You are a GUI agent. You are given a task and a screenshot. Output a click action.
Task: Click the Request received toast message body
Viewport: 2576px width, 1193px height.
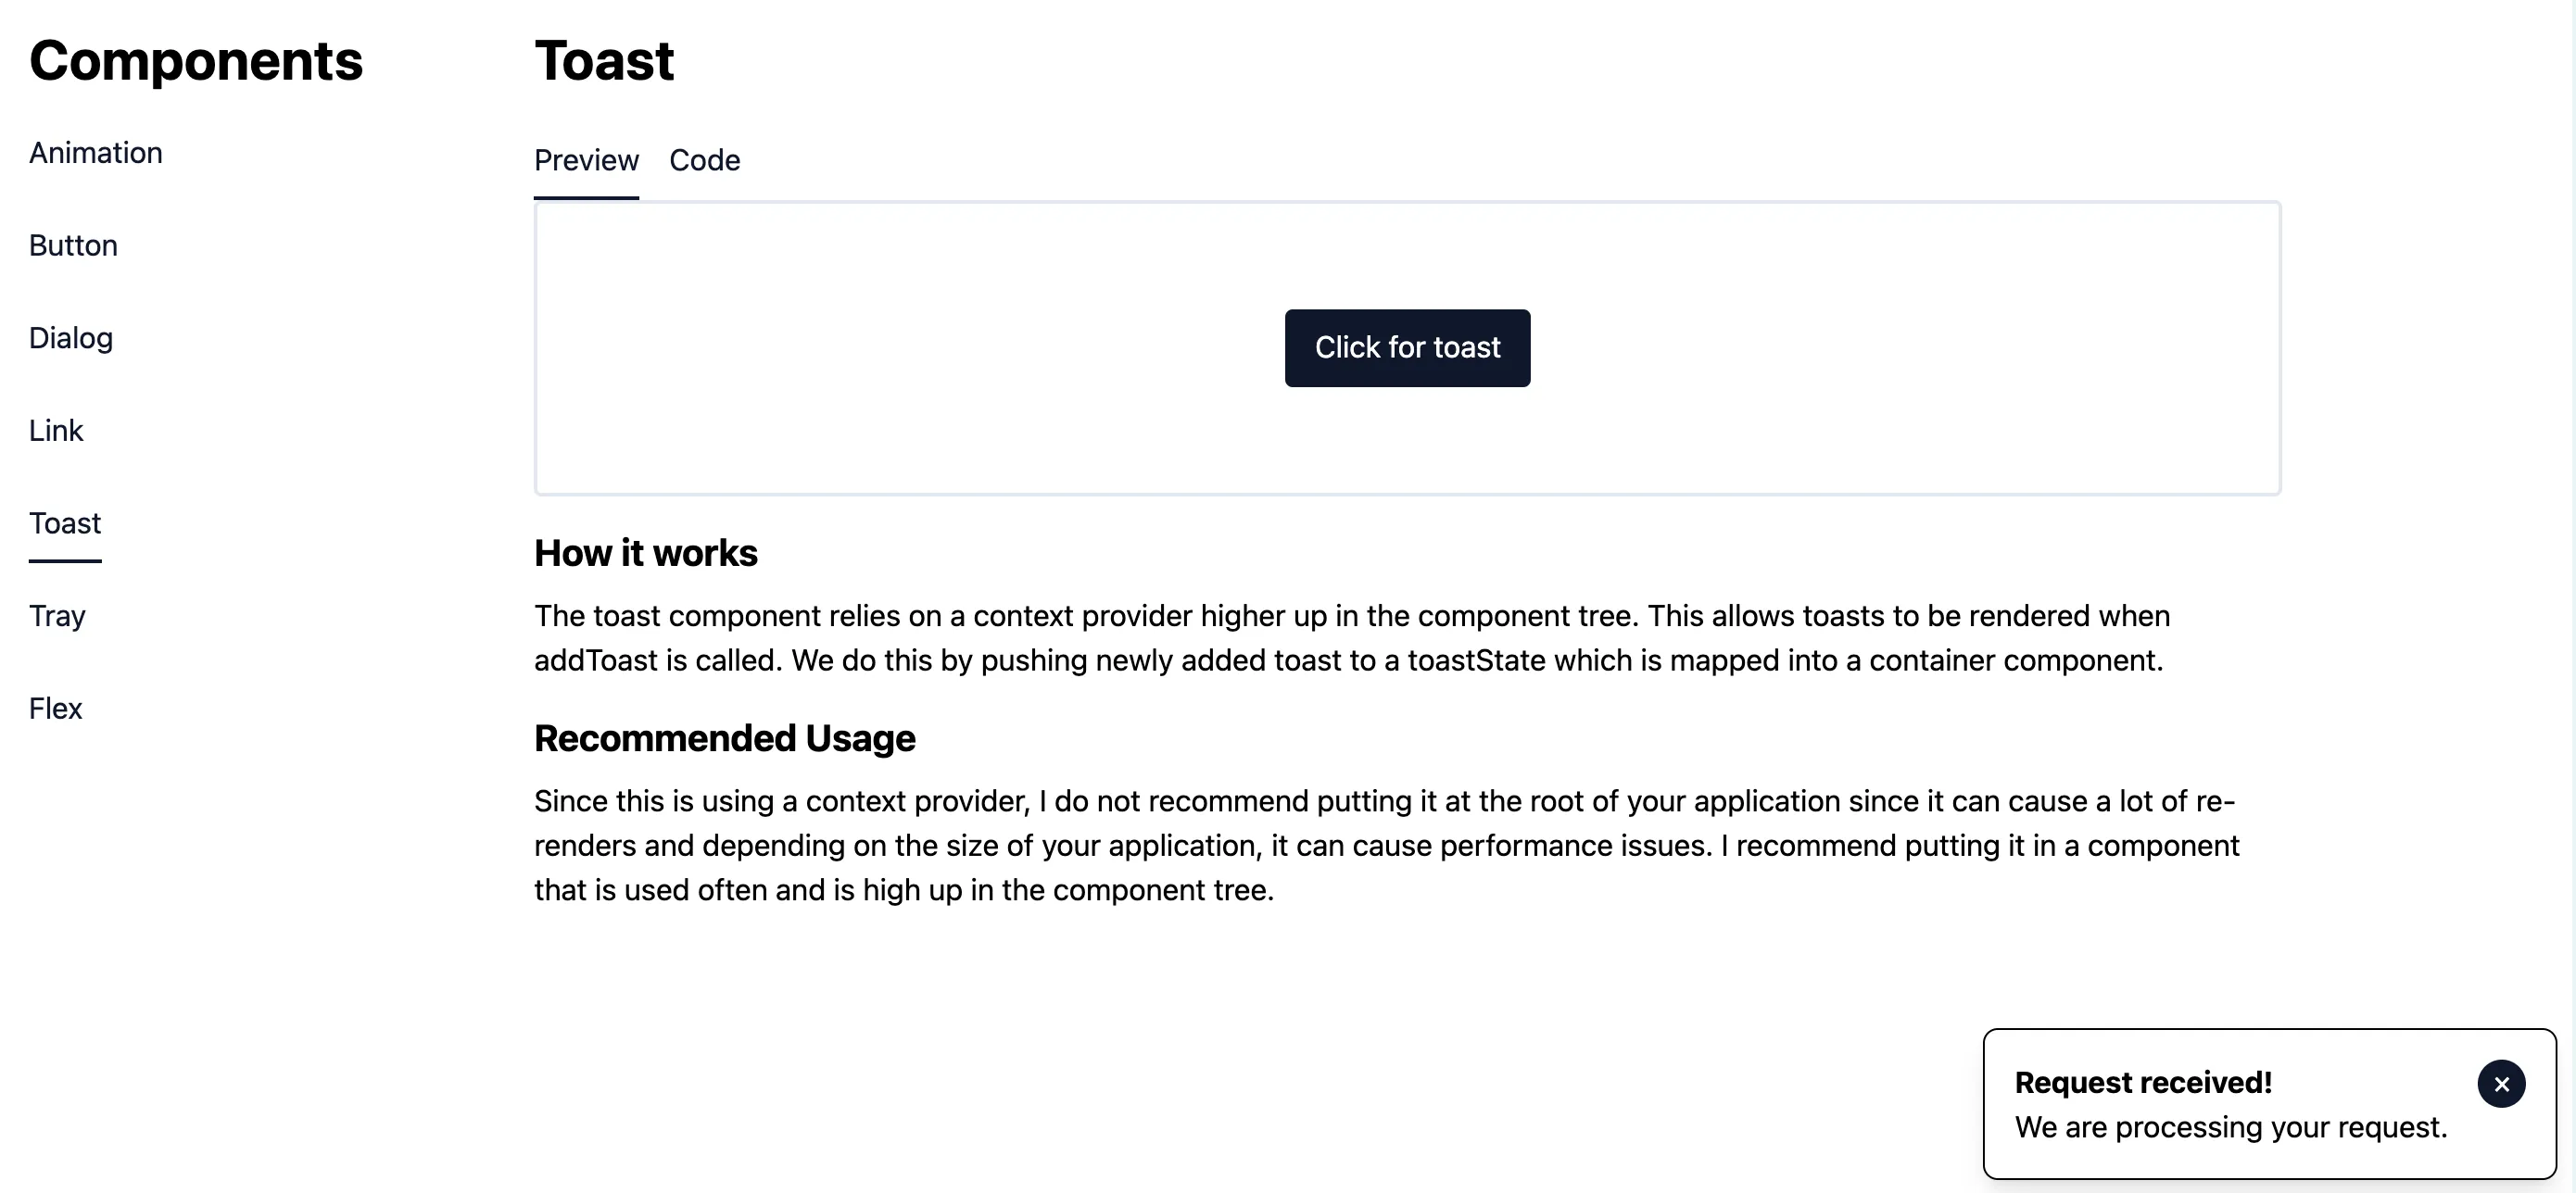pos(2230,1127)
